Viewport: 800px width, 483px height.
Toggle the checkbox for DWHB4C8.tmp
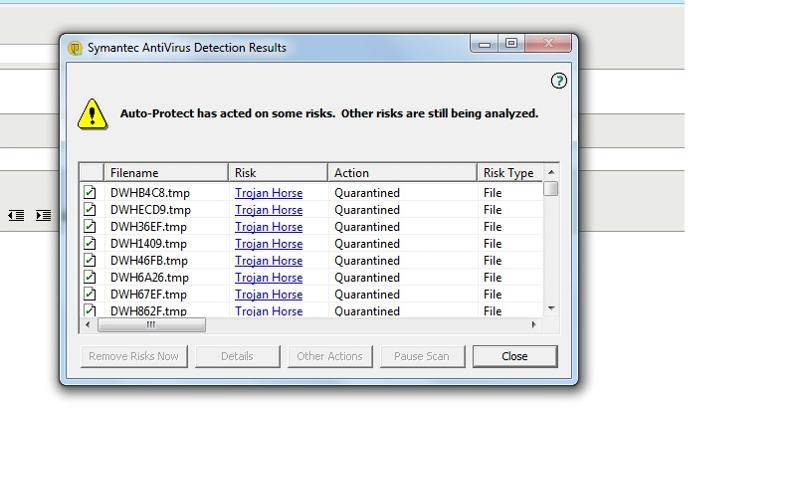click(90, 192)
